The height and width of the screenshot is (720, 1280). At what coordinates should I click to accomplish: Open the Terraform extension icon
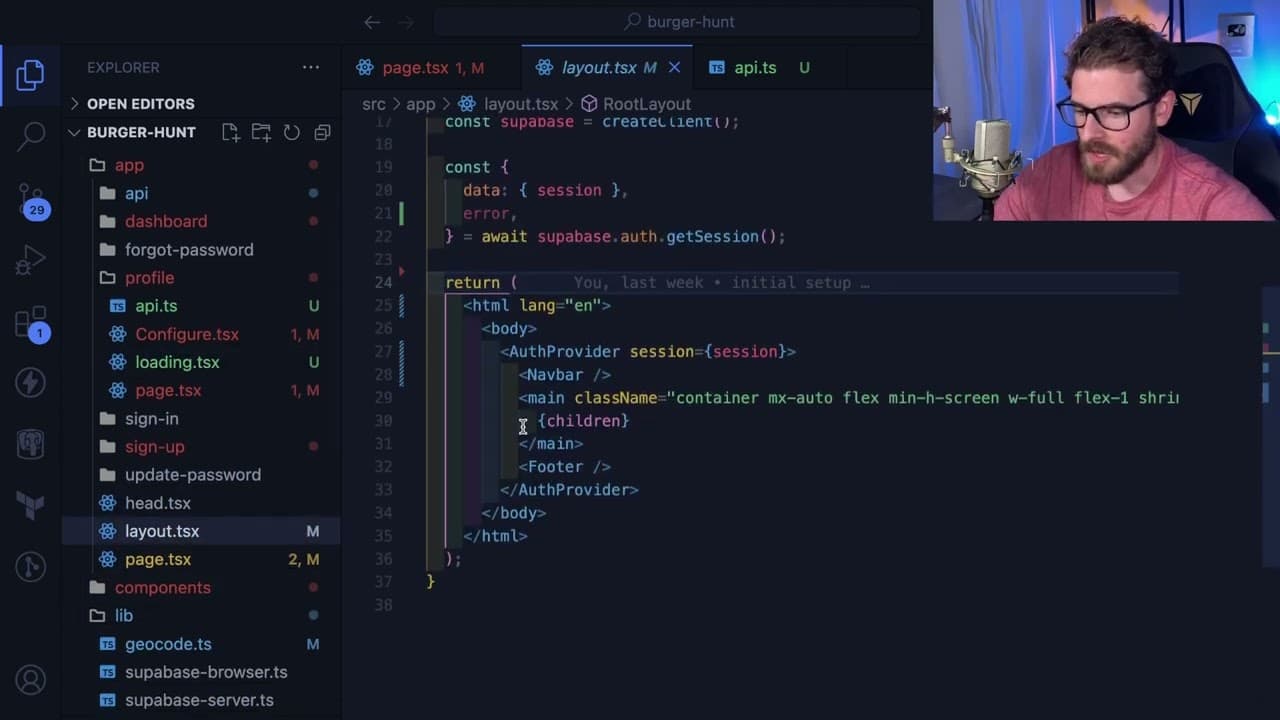pyautogui.click(x=30, y=505)
